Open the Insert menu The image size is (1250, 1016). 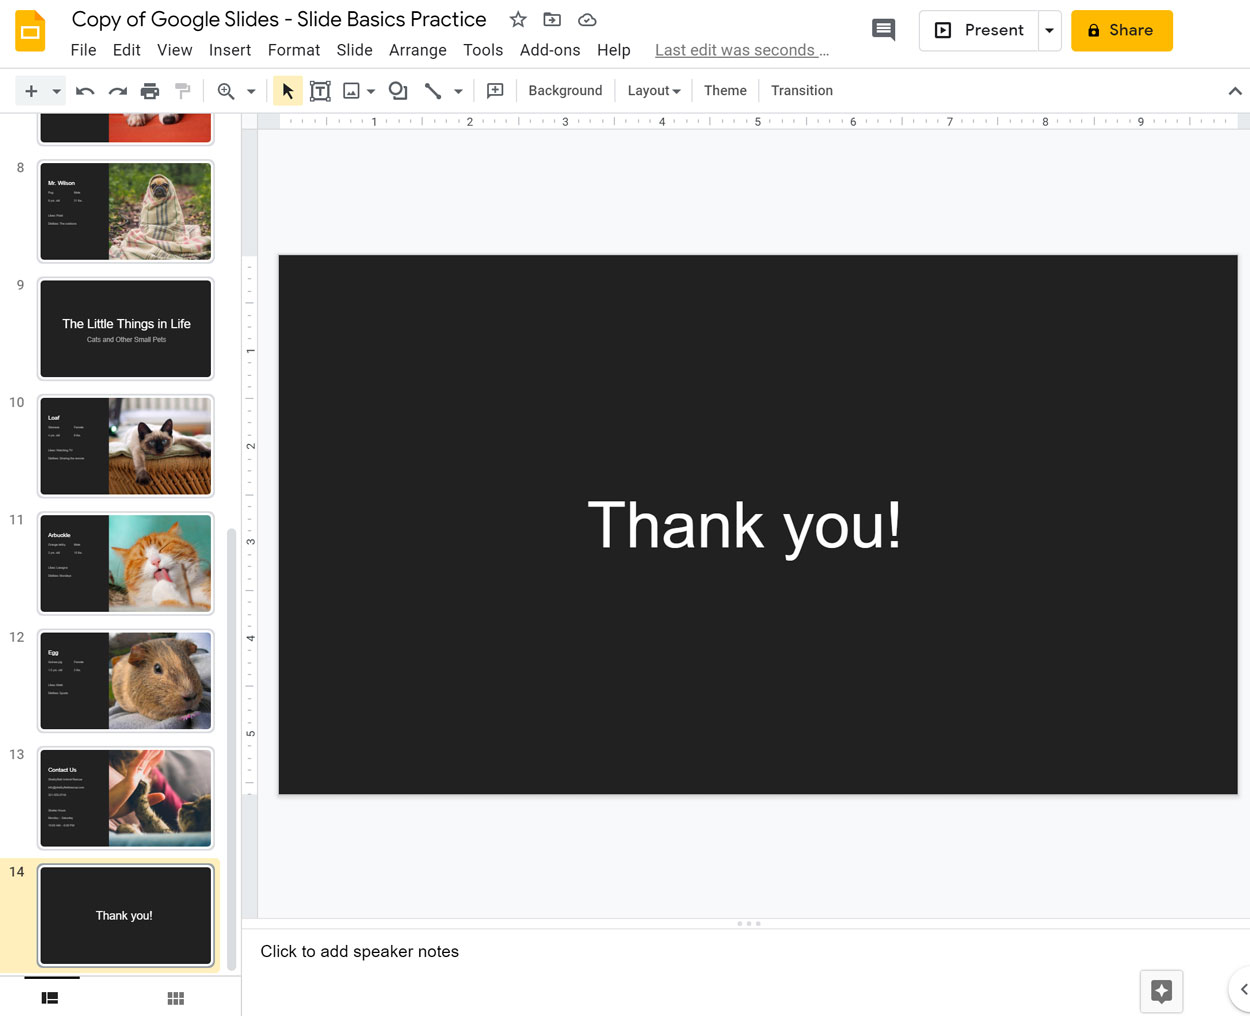(x=230, y=50)
